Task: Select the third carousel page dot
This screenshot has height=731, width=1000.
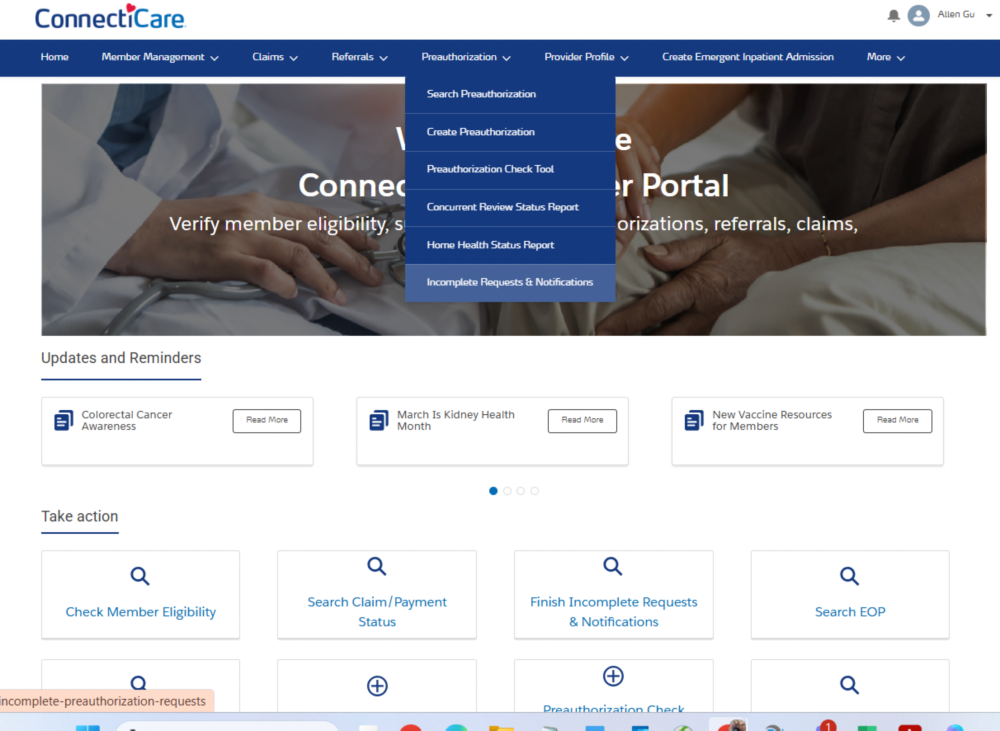Action: (521, 491)
